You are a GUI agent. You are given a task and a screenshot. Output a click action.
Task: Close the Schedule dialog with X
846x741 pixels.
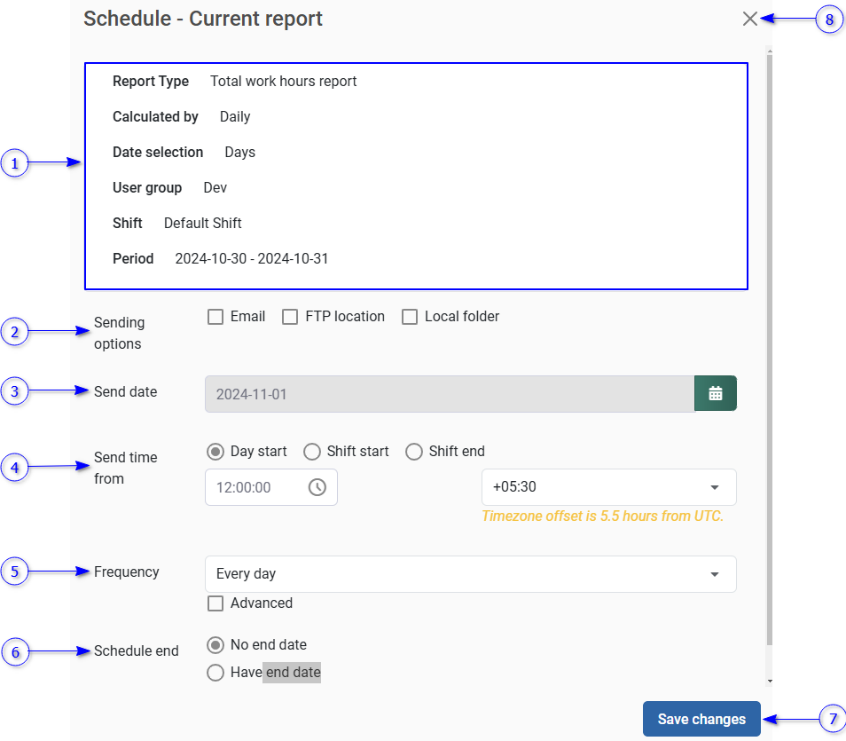750,18
